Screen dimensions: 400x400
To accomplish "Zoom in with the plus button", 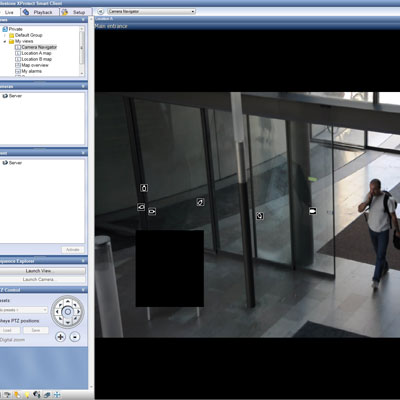I will 60,337.
